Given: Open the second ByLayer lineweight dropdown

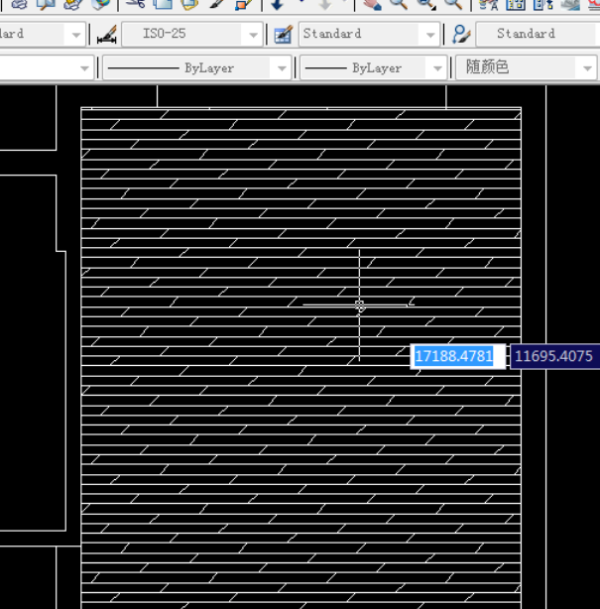Looking at the screenshot, I should point(436,69).
